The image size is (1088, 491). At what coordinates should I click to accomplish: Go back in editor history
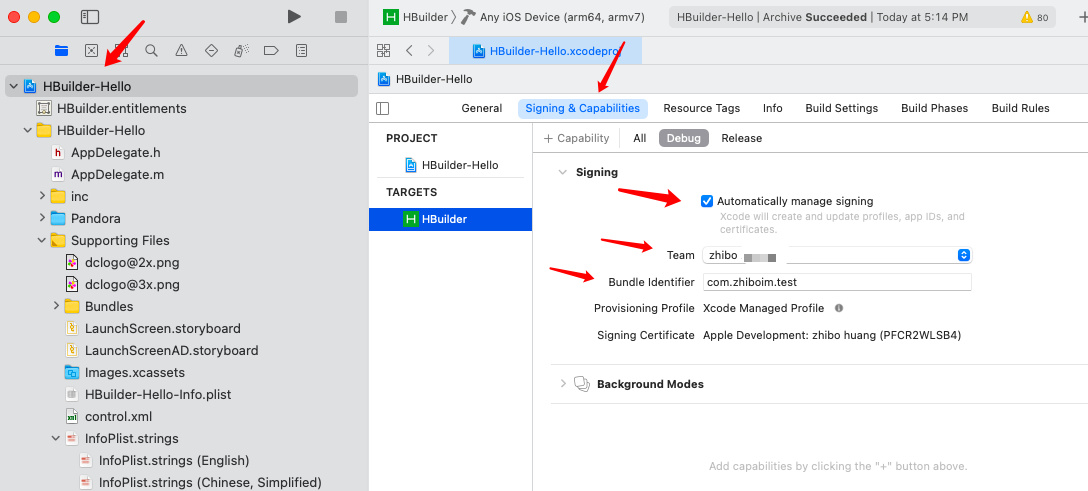pyautogui.click(x=409, y=50)
